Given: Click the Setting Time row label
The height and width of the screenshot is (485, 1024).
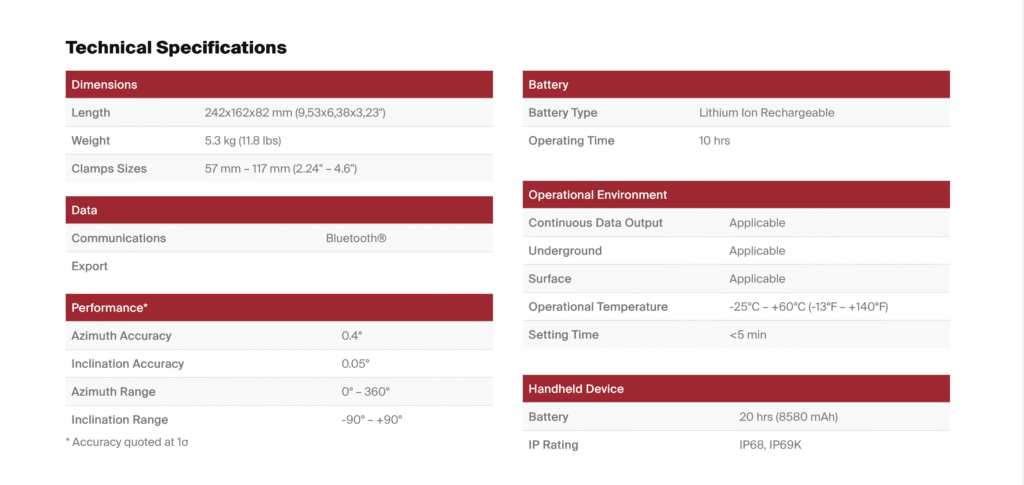Looking at the screenshot, I should click(x=564, y=335).
